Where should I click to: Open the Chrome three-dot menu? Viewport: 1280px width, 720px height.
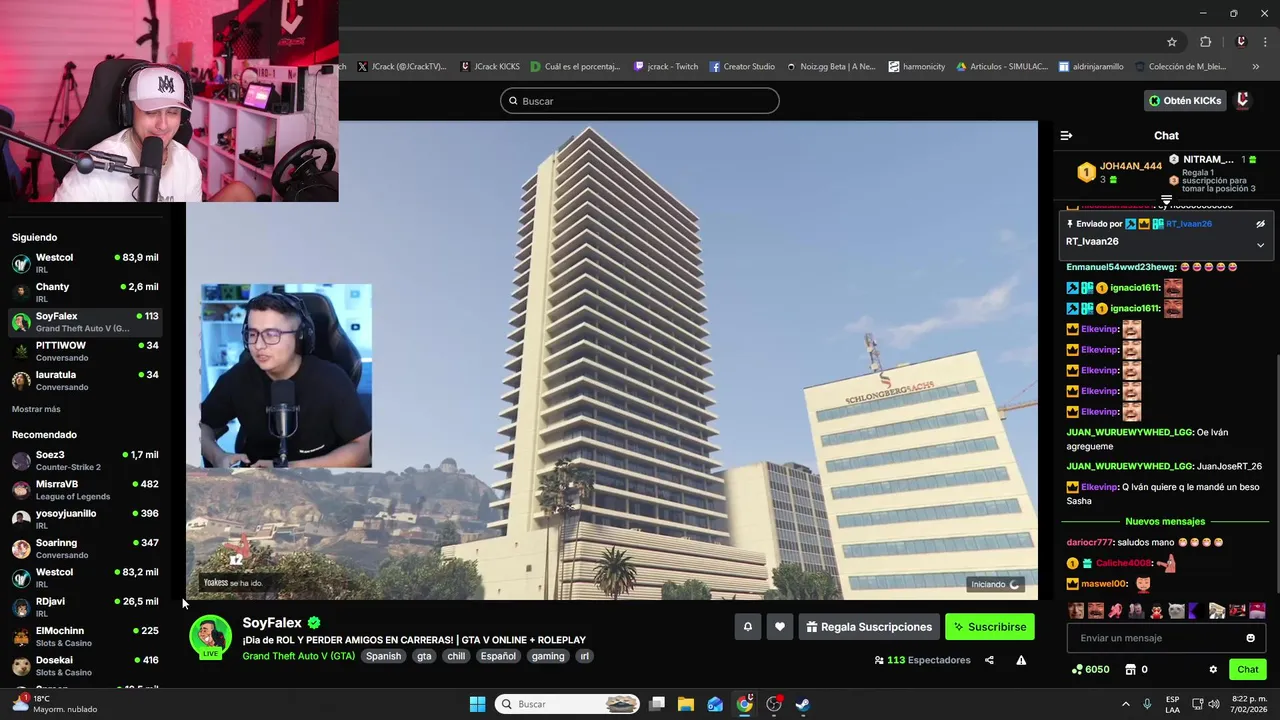pos(1264,42)
